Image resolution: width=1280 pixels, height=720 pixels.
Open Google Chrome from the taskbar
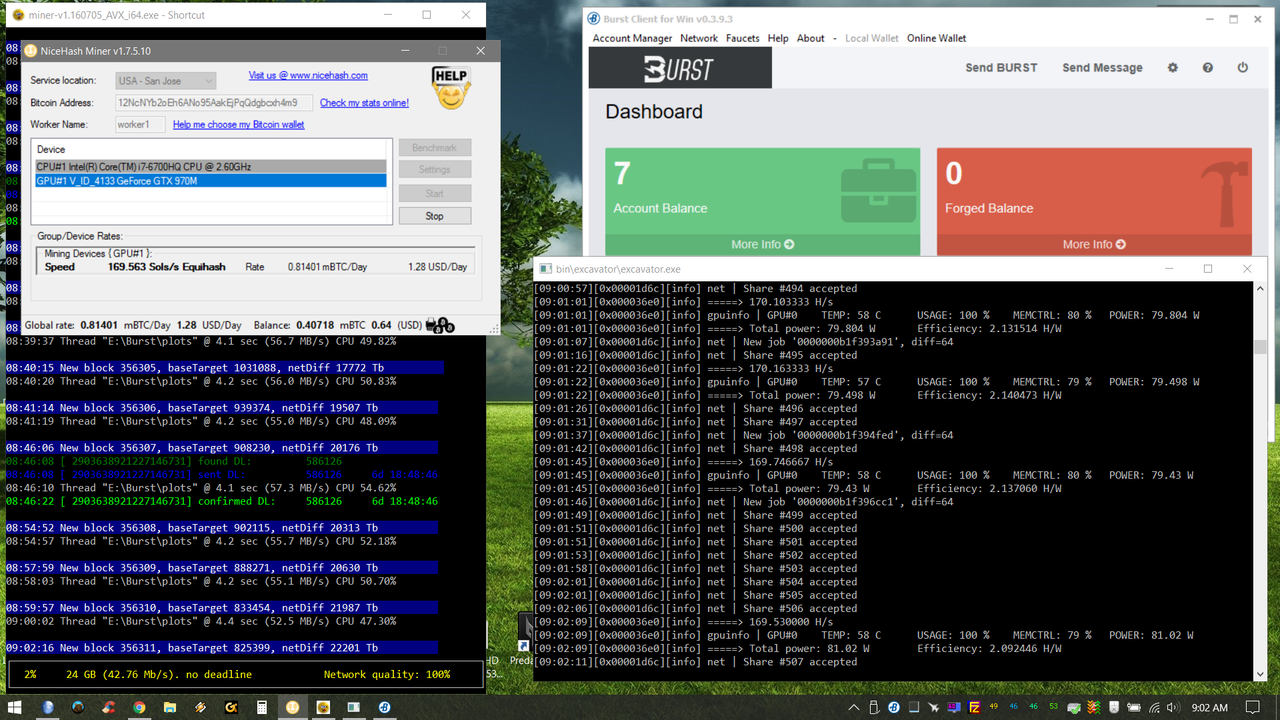pos(139,707)
